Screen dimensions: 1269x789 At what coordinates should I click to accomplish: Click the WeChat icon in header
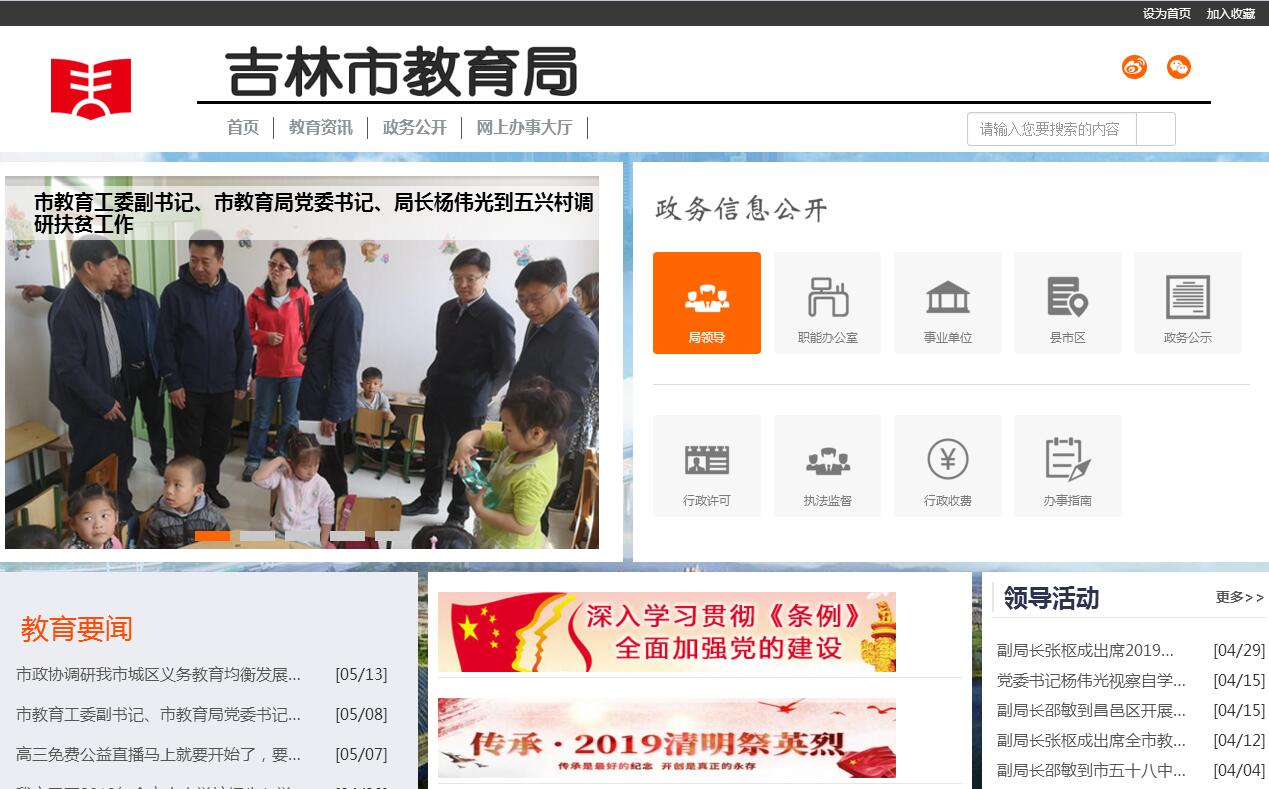coord(1179,67)
